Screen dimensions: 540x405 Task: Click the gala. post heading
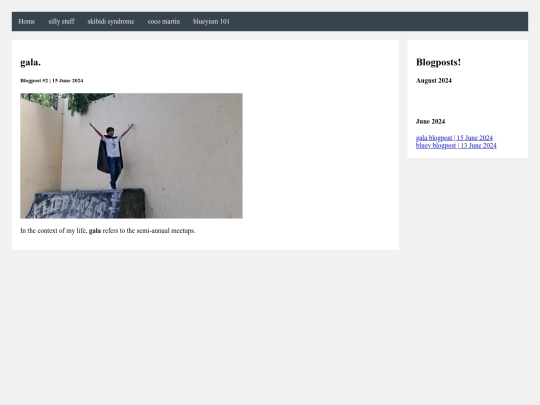30,62
